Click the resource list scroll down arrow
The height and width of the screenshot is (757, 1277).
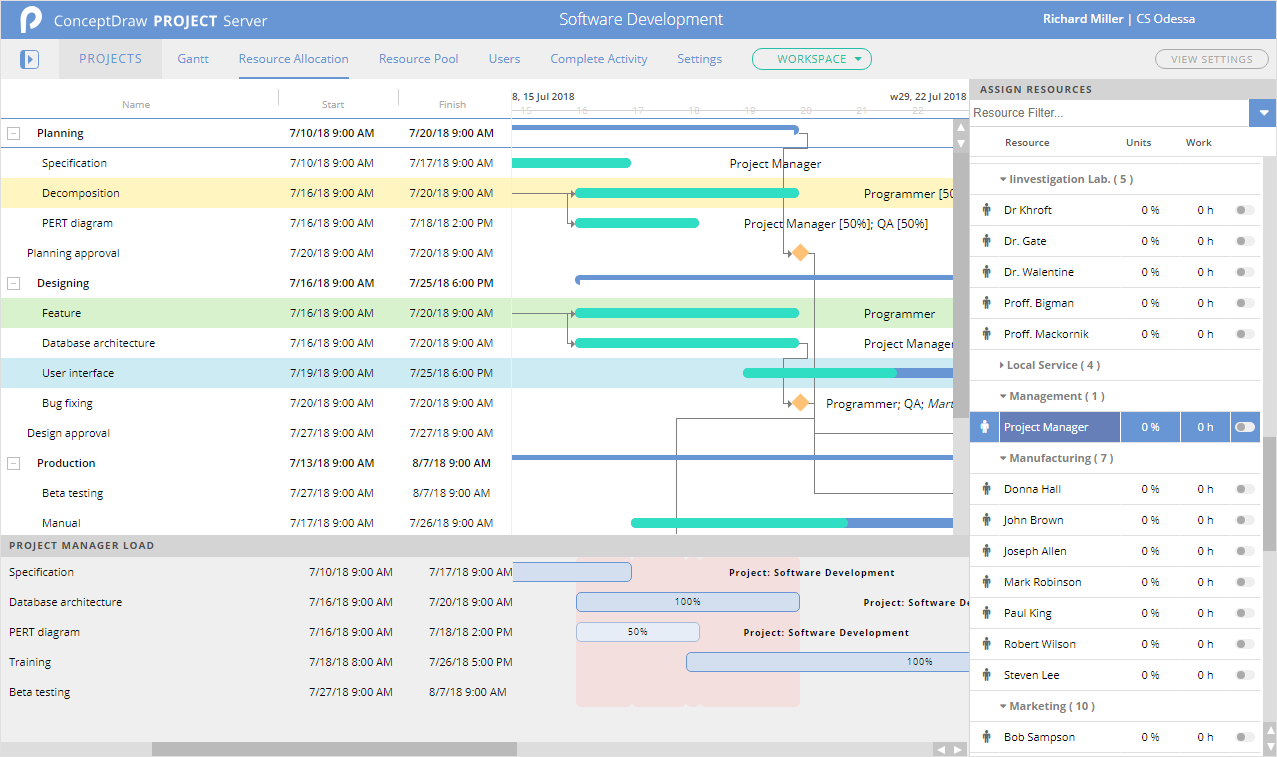(1270, 745)
